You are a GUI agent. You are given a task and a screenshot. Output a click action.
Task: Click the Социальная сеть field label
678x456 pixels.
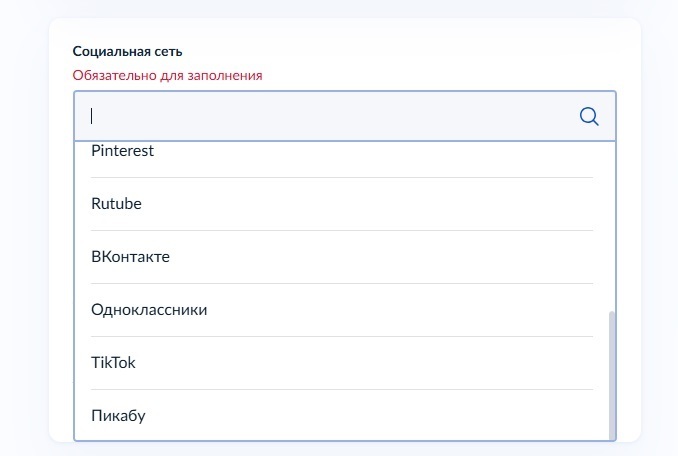tap(127, 51)
